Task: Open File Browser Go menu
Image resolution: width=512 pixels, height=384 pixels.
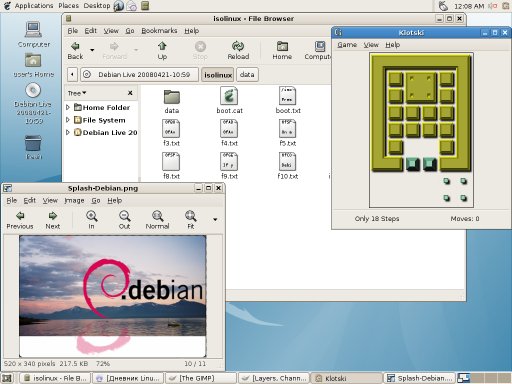Action: point(130,31)
